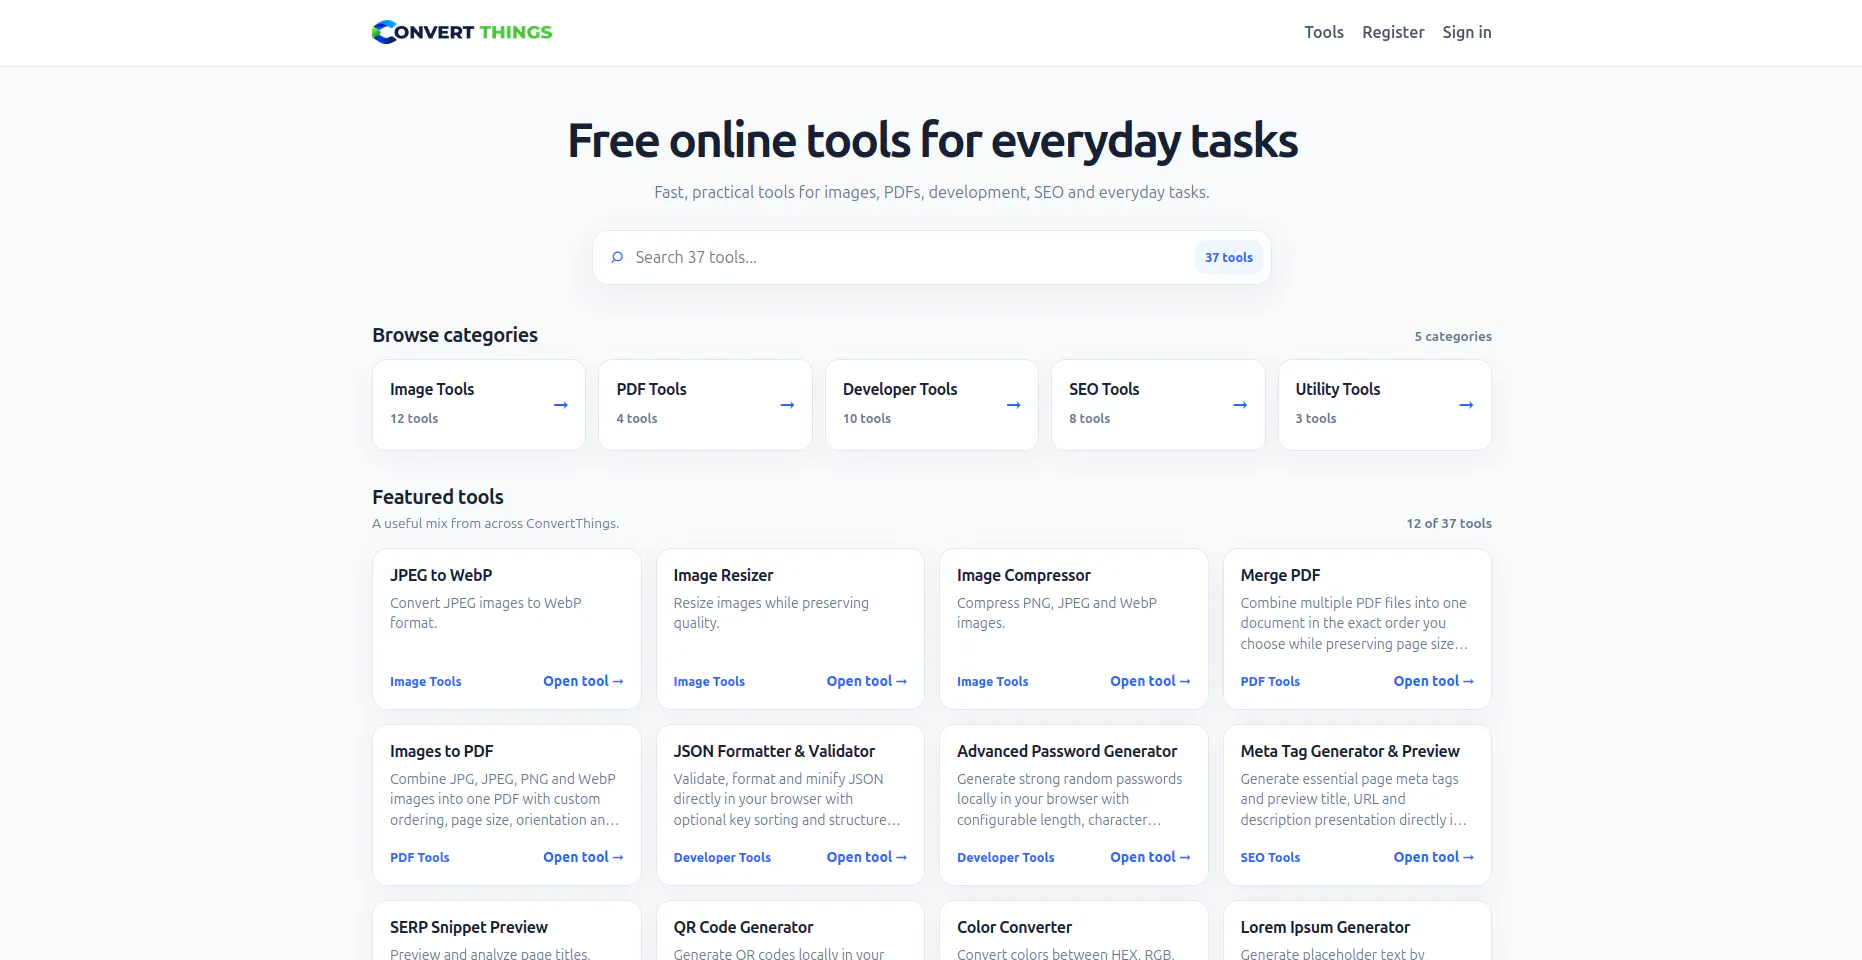Click the arrow on Developer Tools category
This screenshot has width=1862, height=960.
pyautogui.click(x=1013, y=405)
